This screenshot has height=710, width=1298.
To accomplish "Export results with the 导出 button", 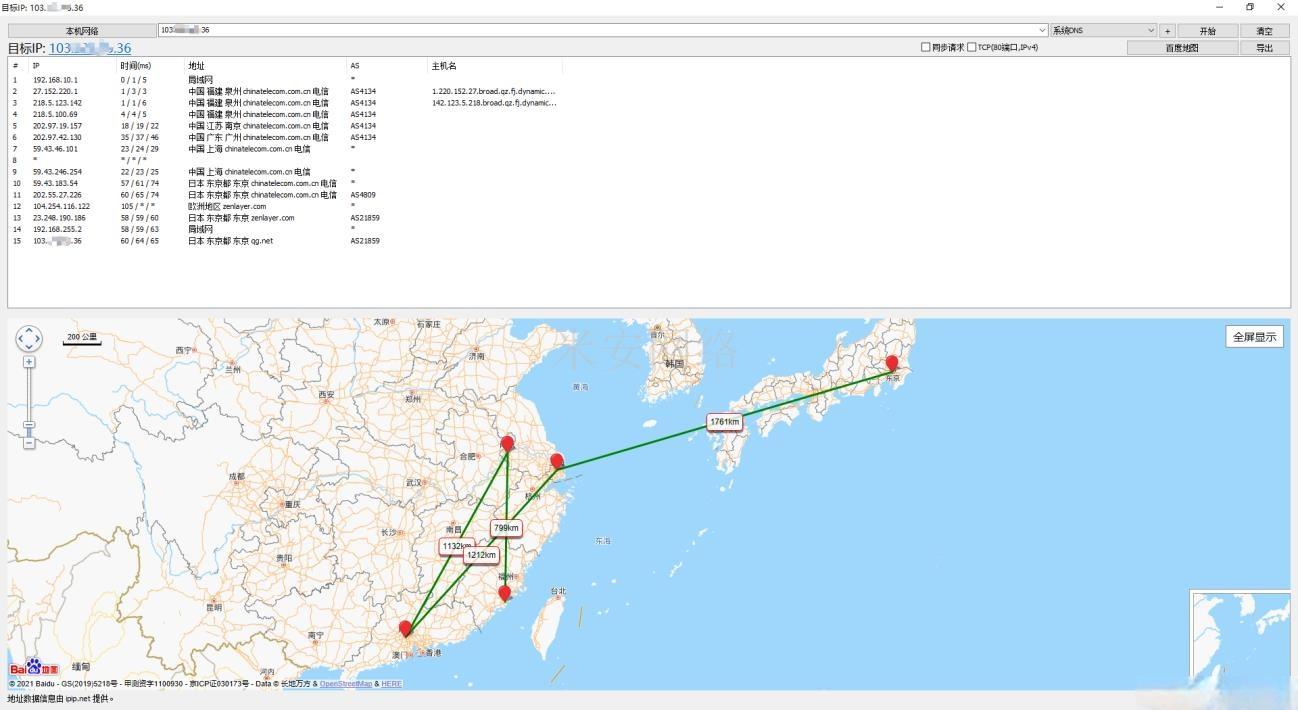I will point(1265,47).
